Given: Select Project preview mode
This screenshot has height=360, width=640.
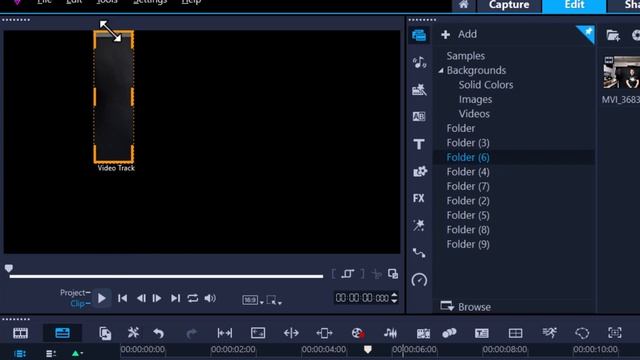Looking at the screenshot, I should [x=75, y=292].
